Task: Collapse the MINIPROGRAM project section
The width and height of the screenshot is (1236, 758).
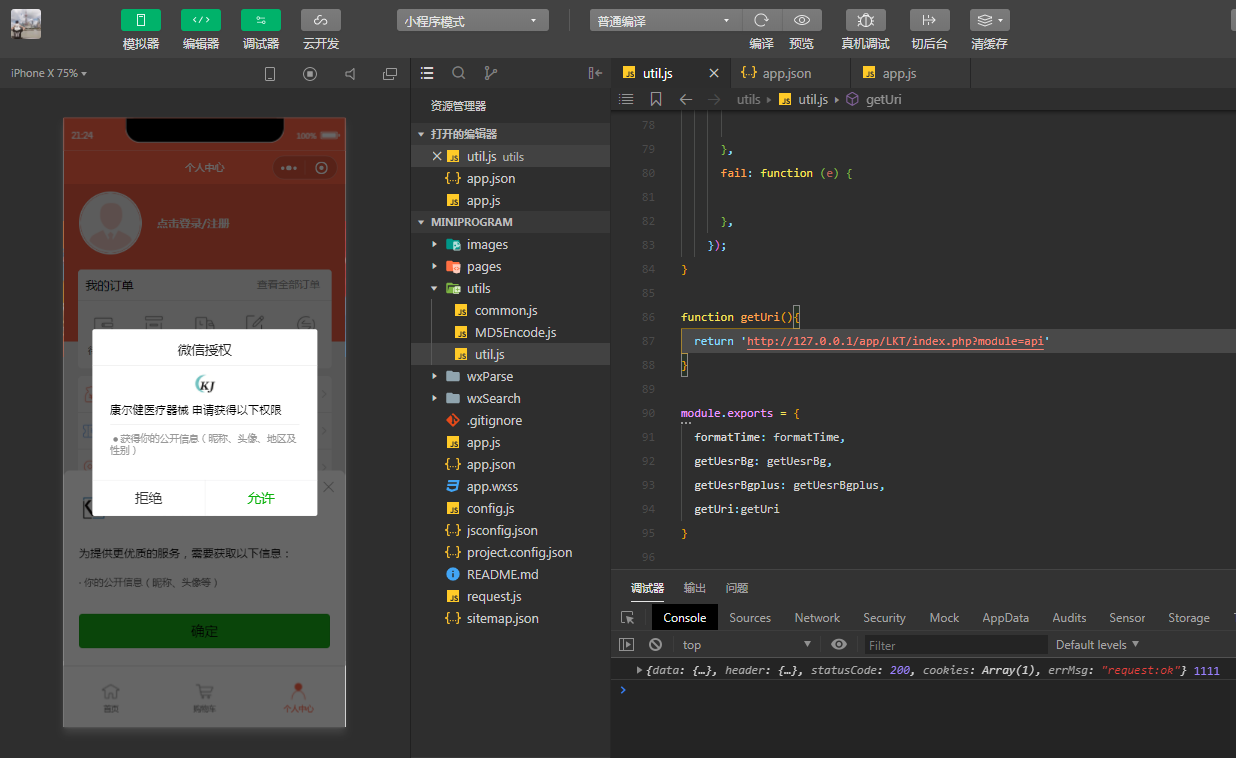Action: point(511,222)
